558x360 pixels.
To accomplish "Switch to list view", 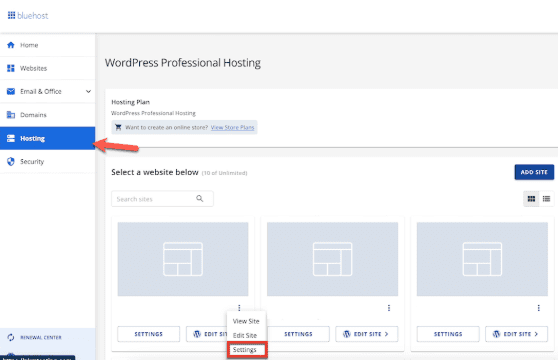I will (547, 199).
